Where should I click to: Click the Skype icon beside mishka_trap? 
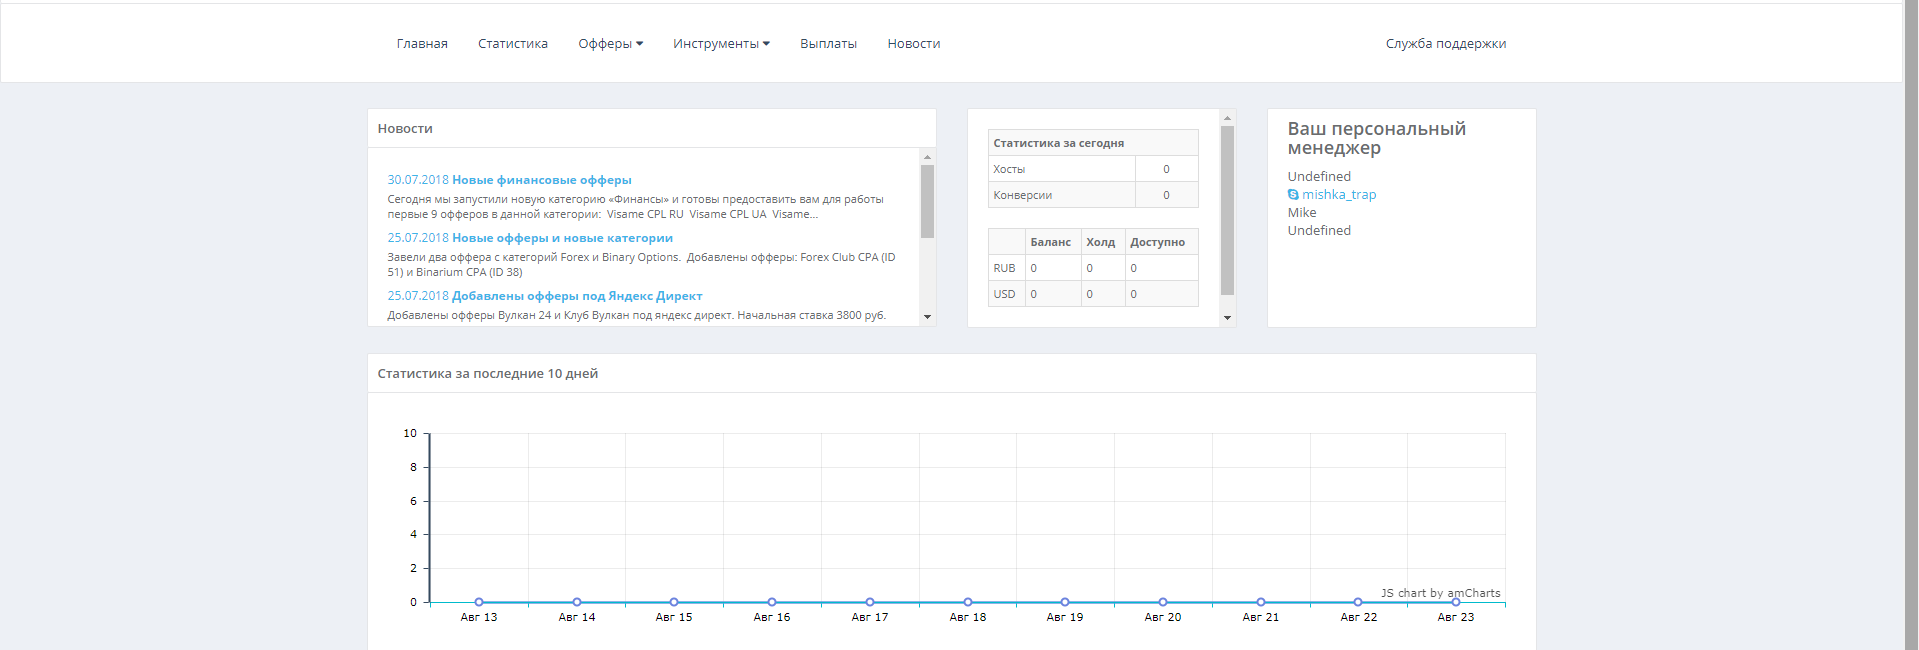(x=1293, y=195)
